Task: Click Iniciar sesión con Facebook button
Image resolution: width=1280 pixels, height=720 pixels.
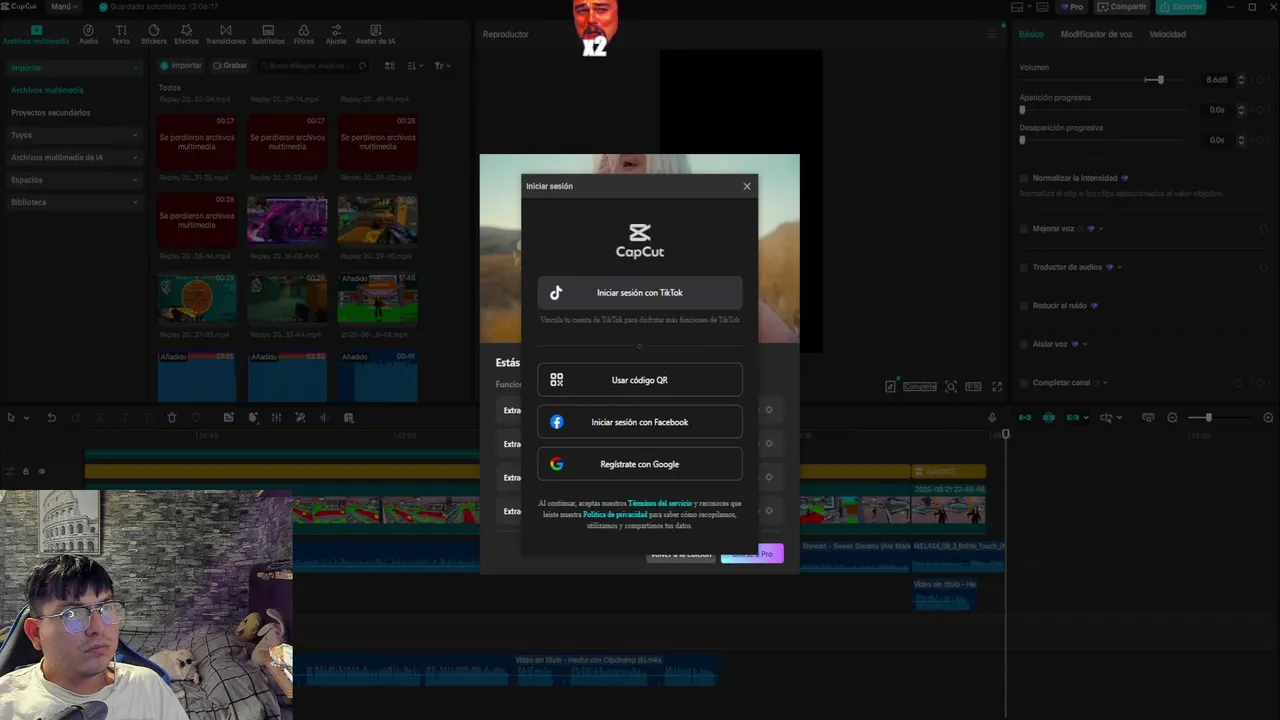Action: 640,422
